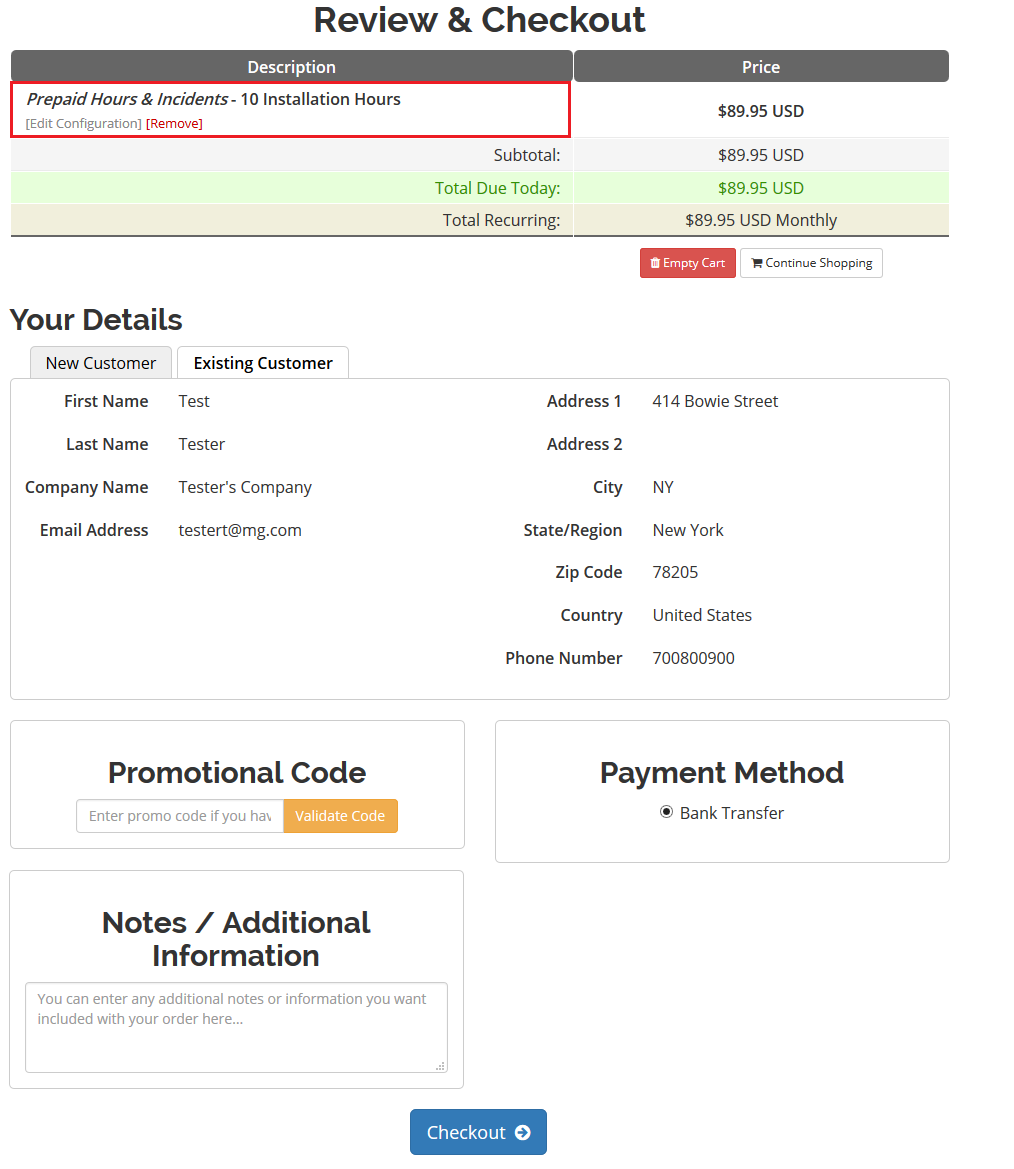Open the Existing Customer tab
This screenshot has width=1014, height=1169.
263,363
